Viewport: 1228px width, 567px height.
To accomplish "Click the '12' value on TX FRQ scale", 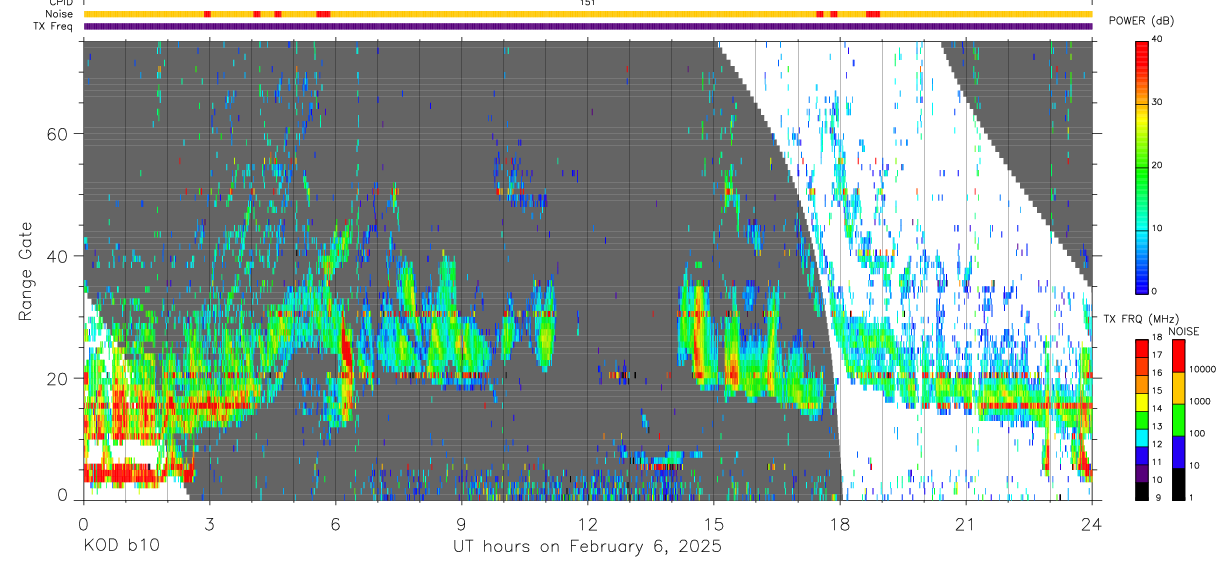I will (x=1157, y=444).
